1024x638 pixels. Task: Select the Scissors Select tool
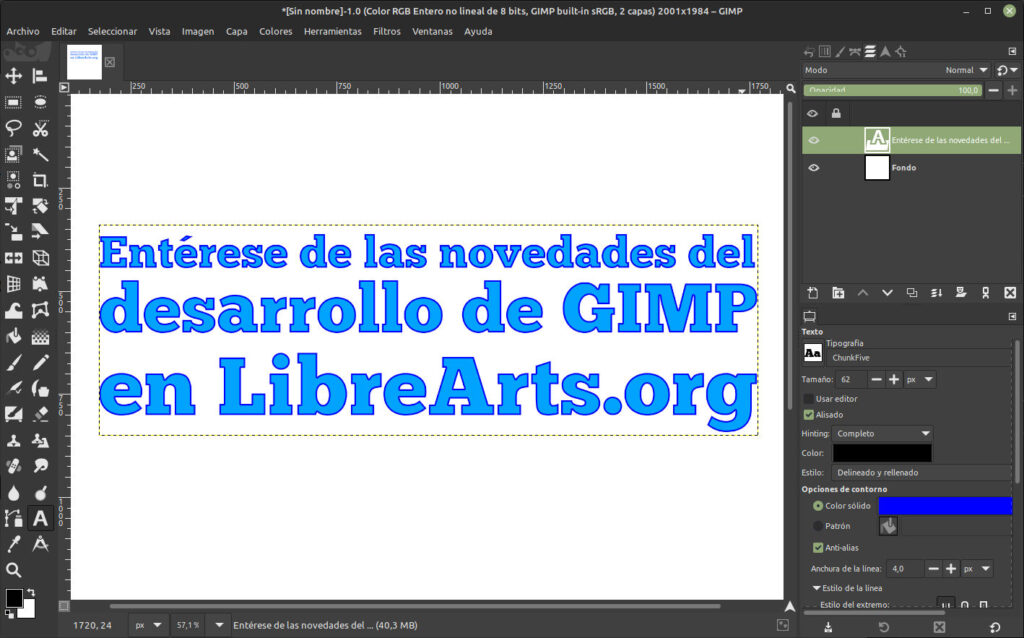pos(40,128)
